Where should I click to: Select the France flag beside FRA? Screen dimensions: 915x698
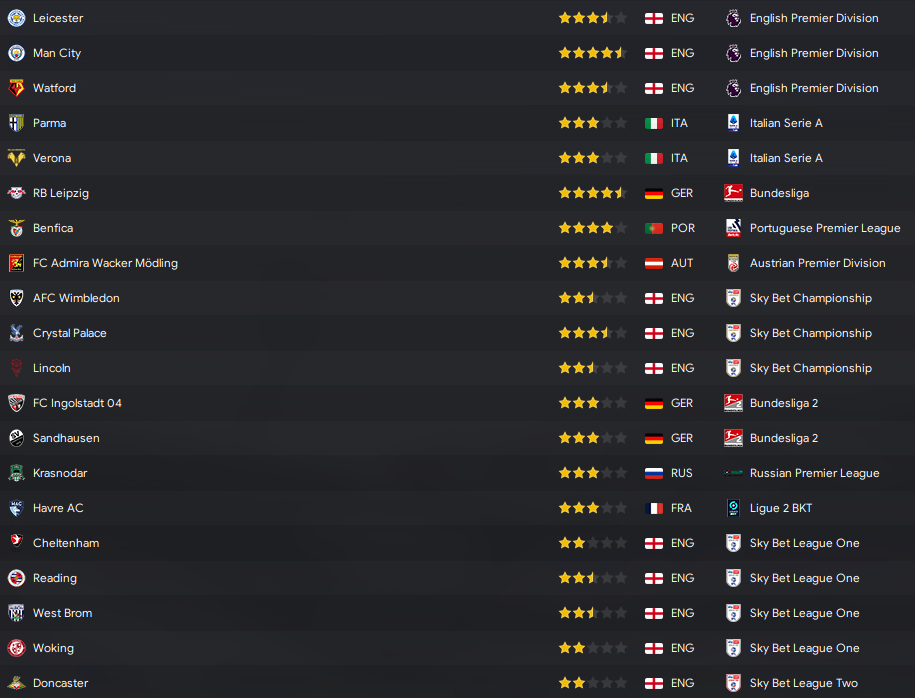pyautogui.click(x=654, y=508)
